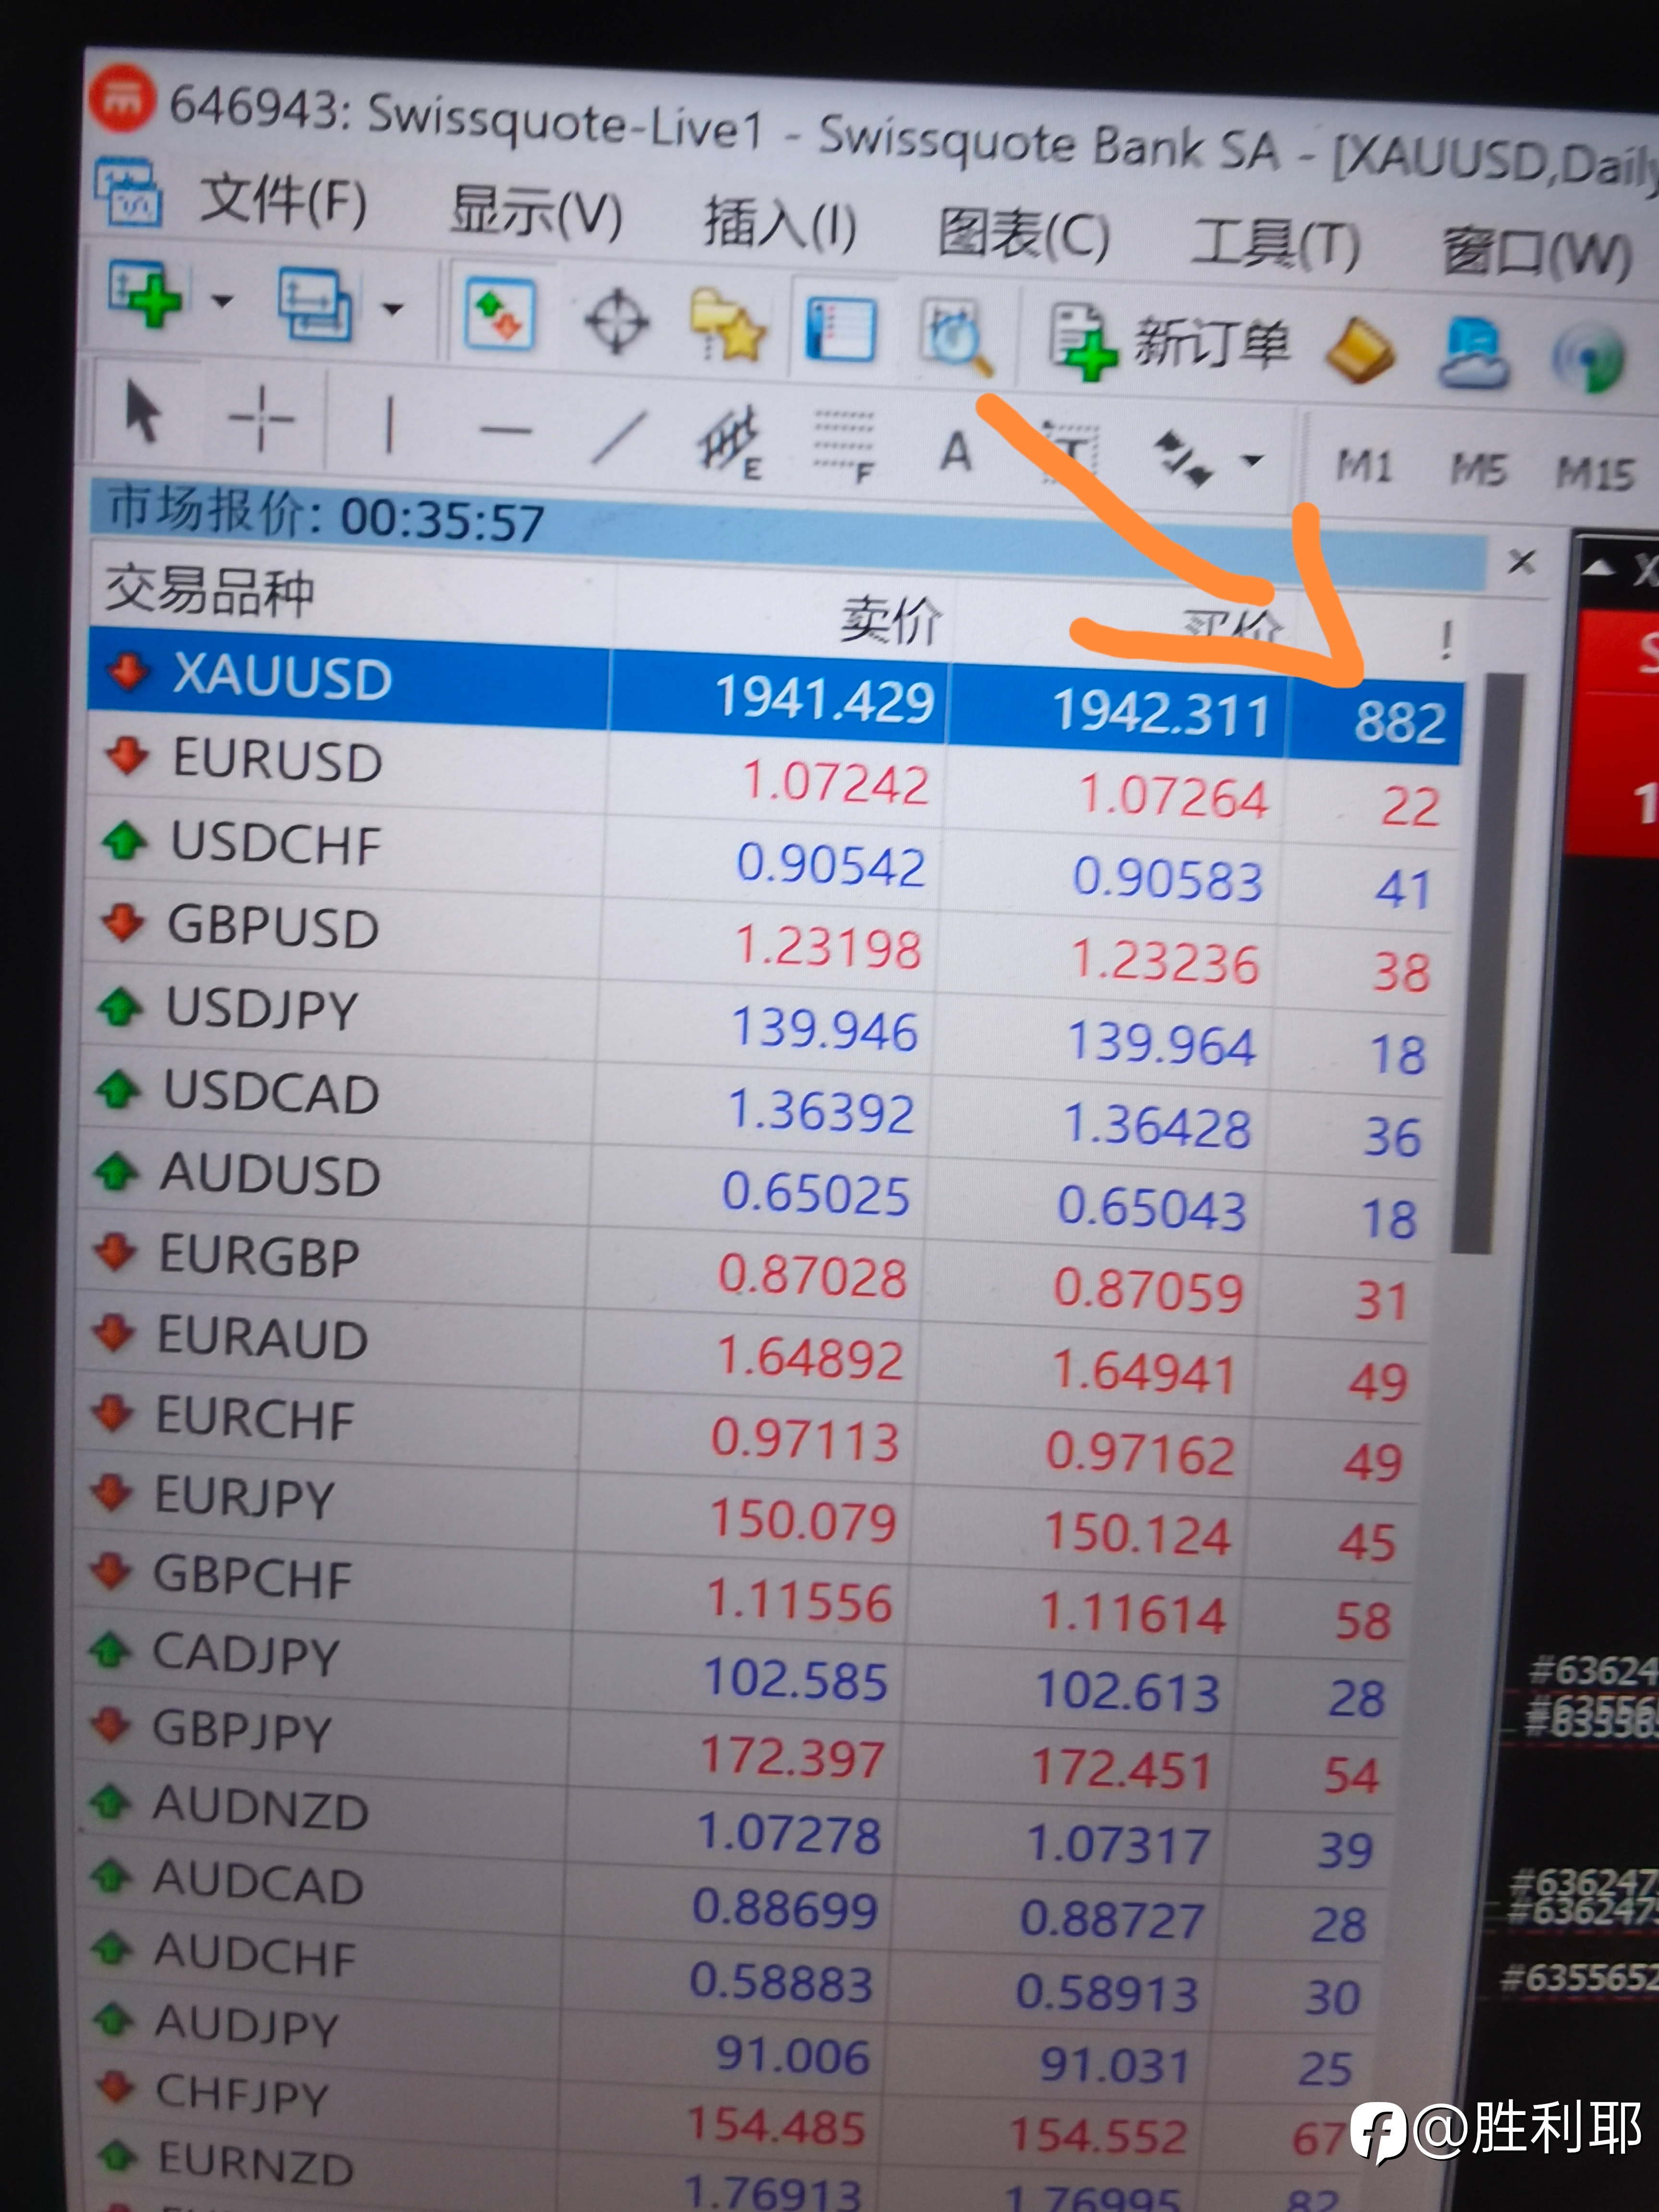The width and height of the screenshot is (1659, 2212).
Task: Select the EURCHF symbol row
Action: [747, 1438]
